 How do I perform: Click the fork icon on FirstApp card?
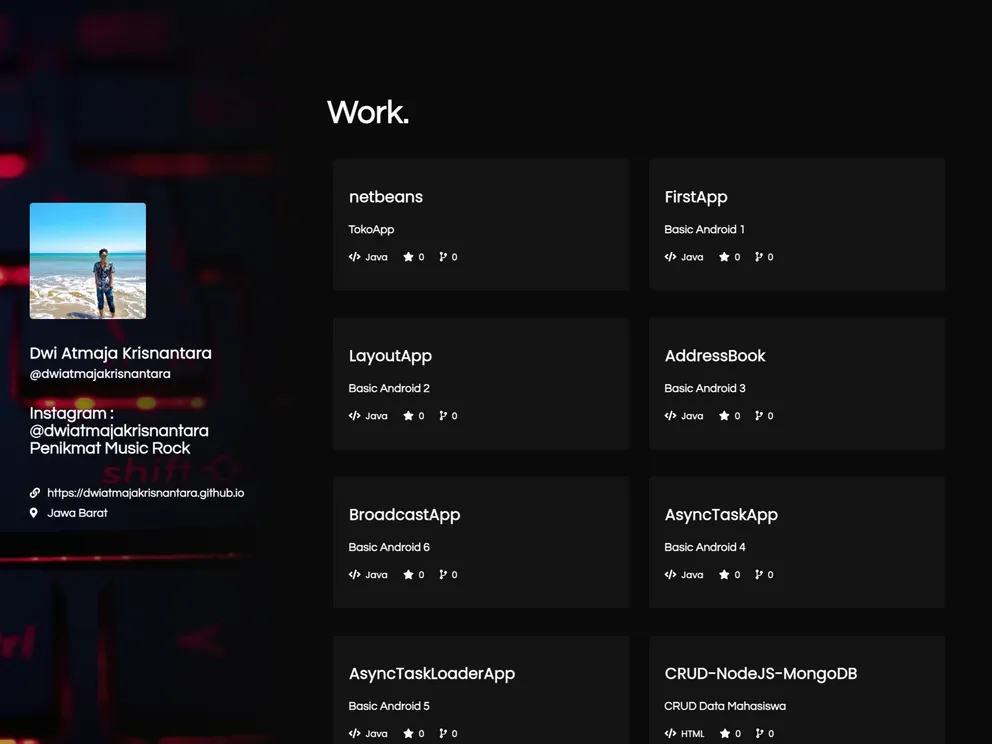pos(759,257)
